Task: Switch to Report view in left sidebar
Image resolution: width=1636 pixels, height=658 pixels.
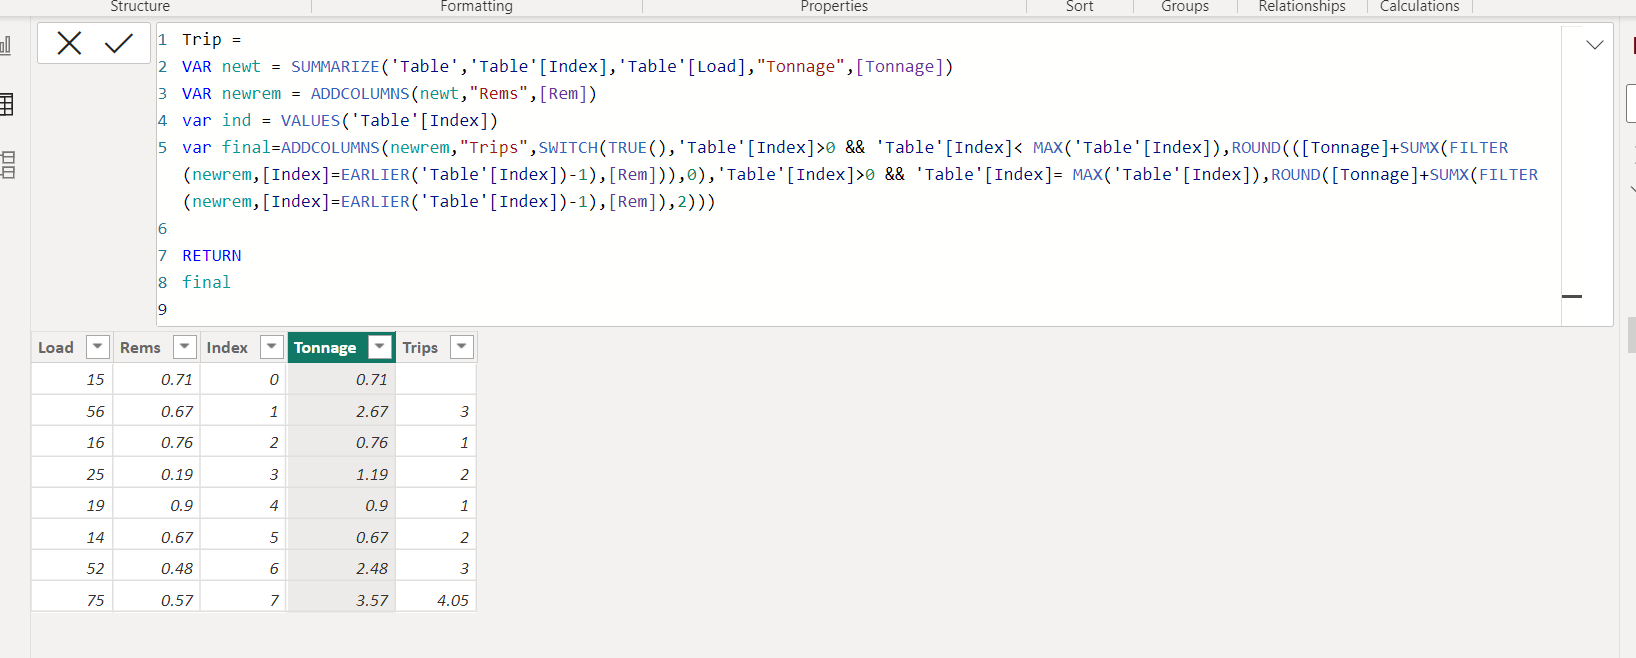Action: (6, 45)
